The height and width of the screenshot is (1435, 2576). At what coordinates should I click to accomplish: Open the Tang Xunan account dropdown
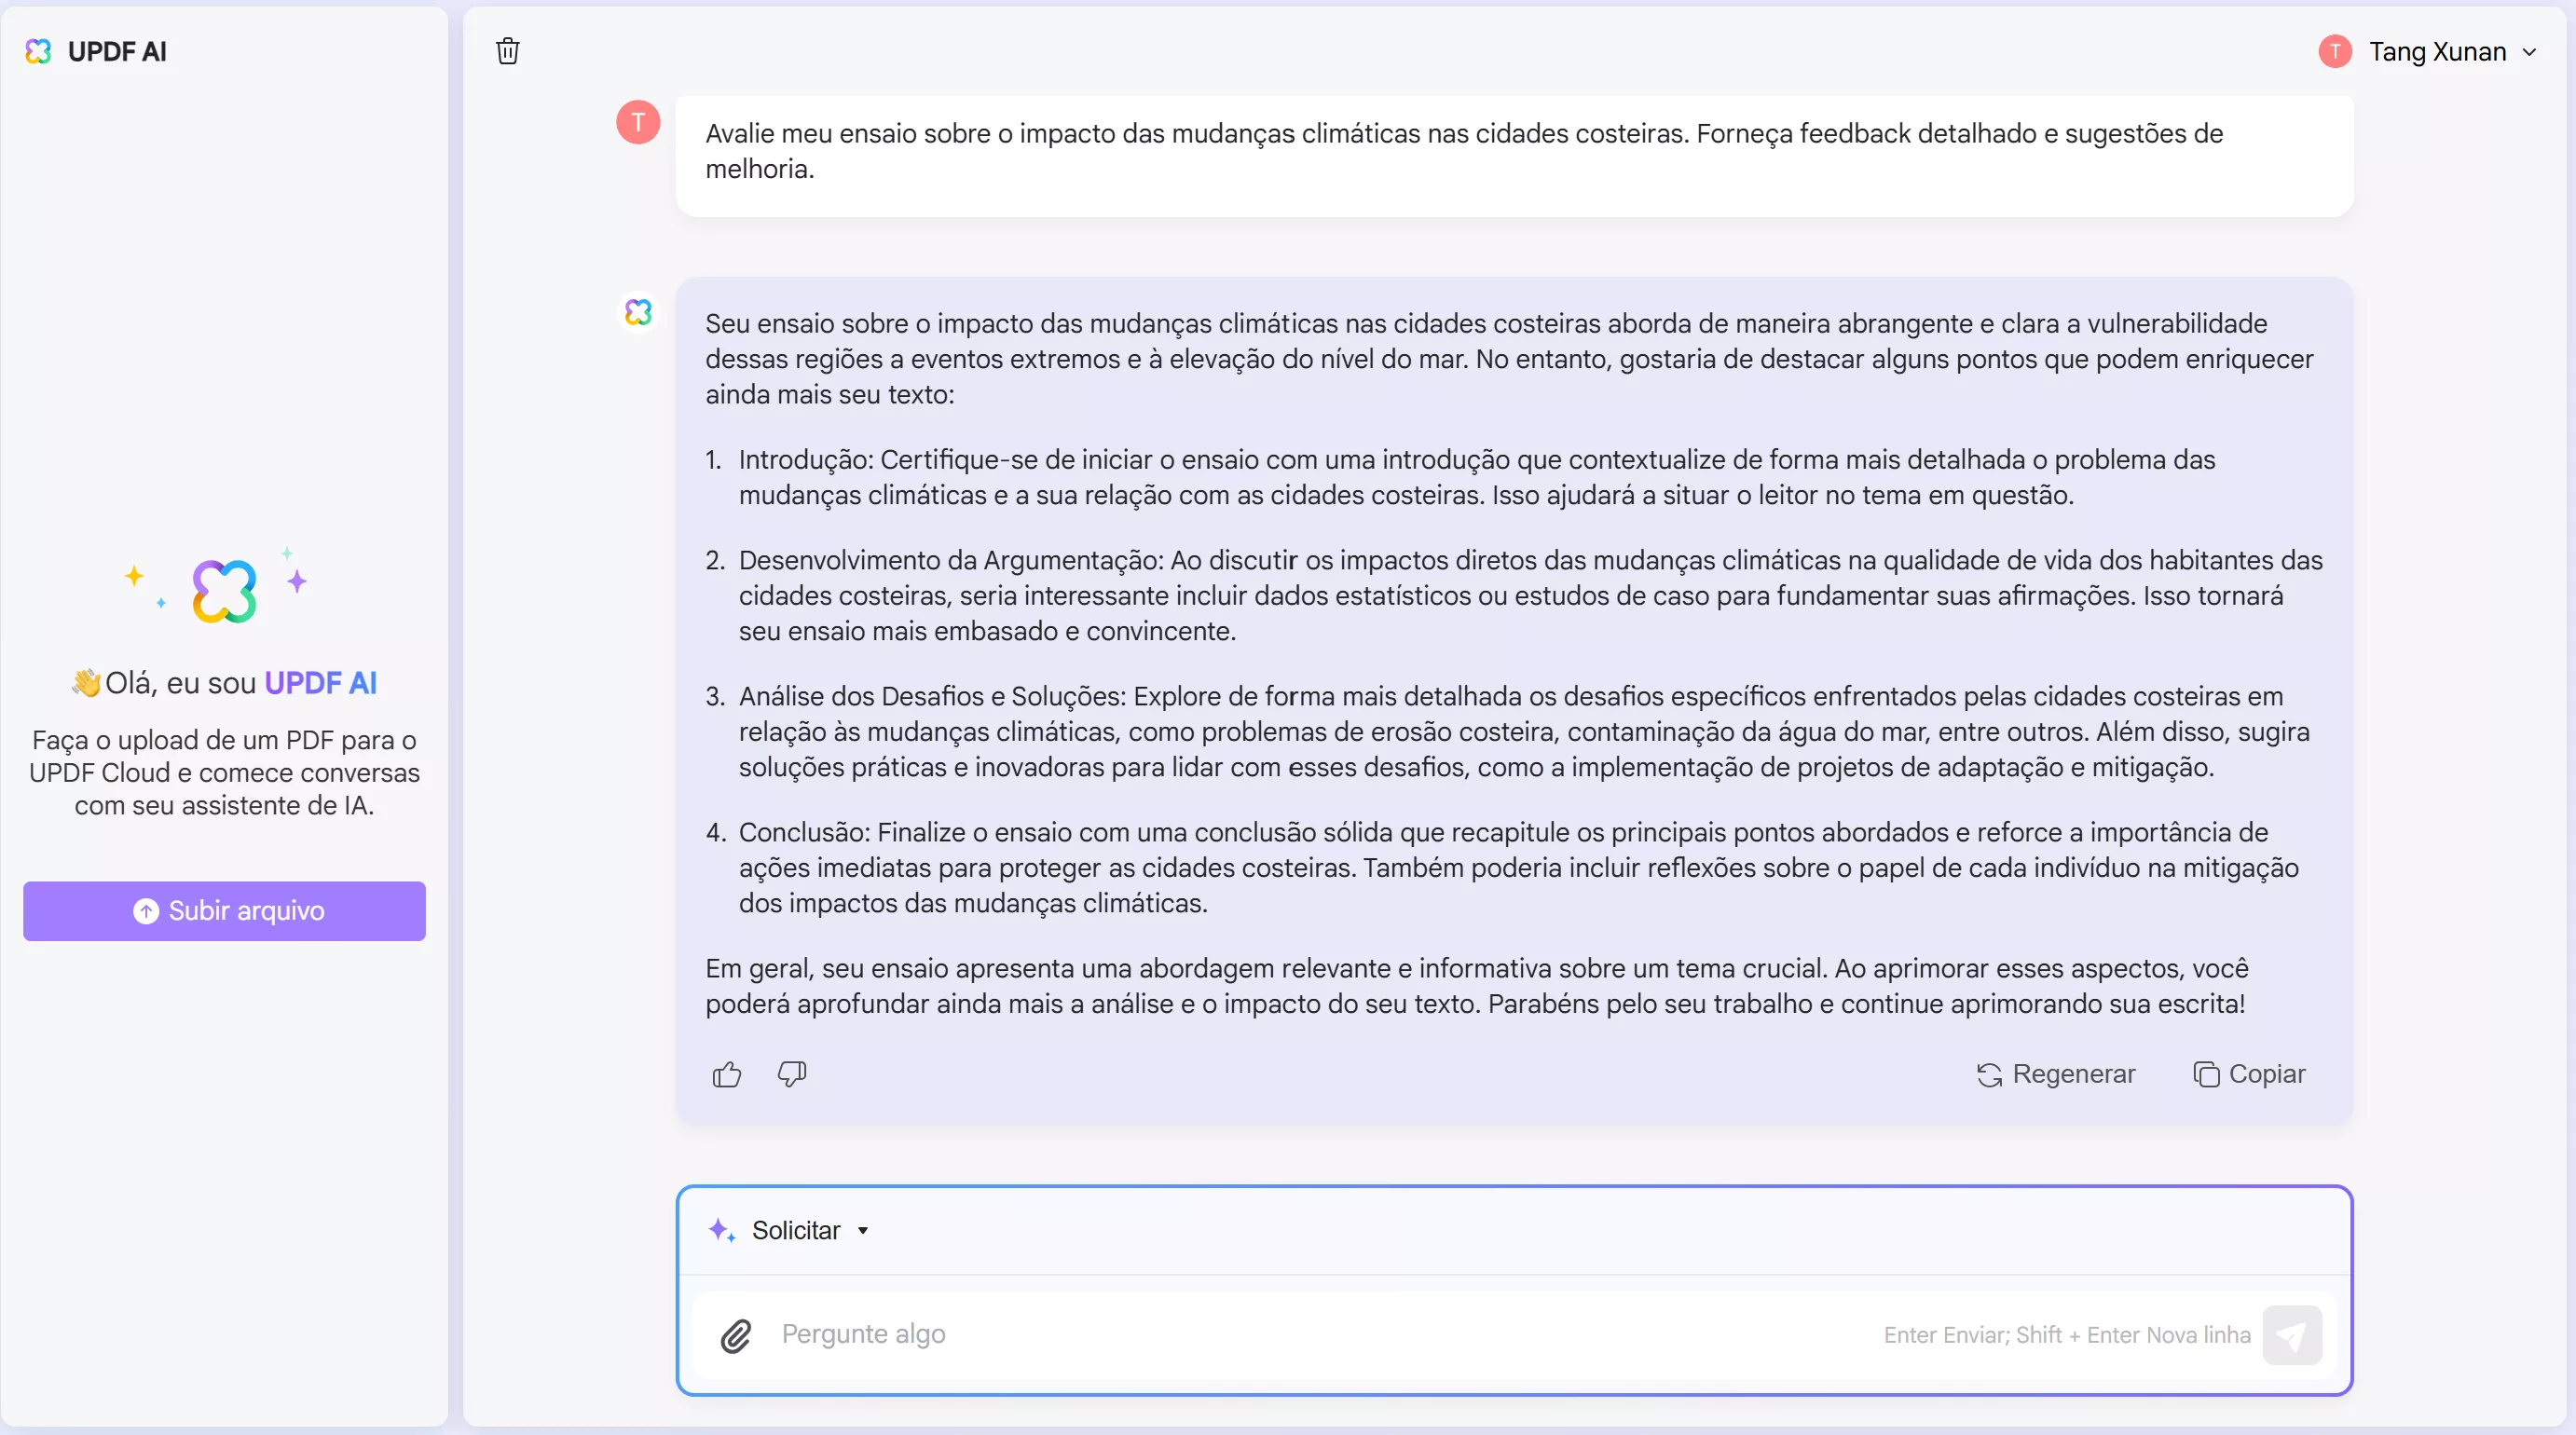click(2532, 51)
